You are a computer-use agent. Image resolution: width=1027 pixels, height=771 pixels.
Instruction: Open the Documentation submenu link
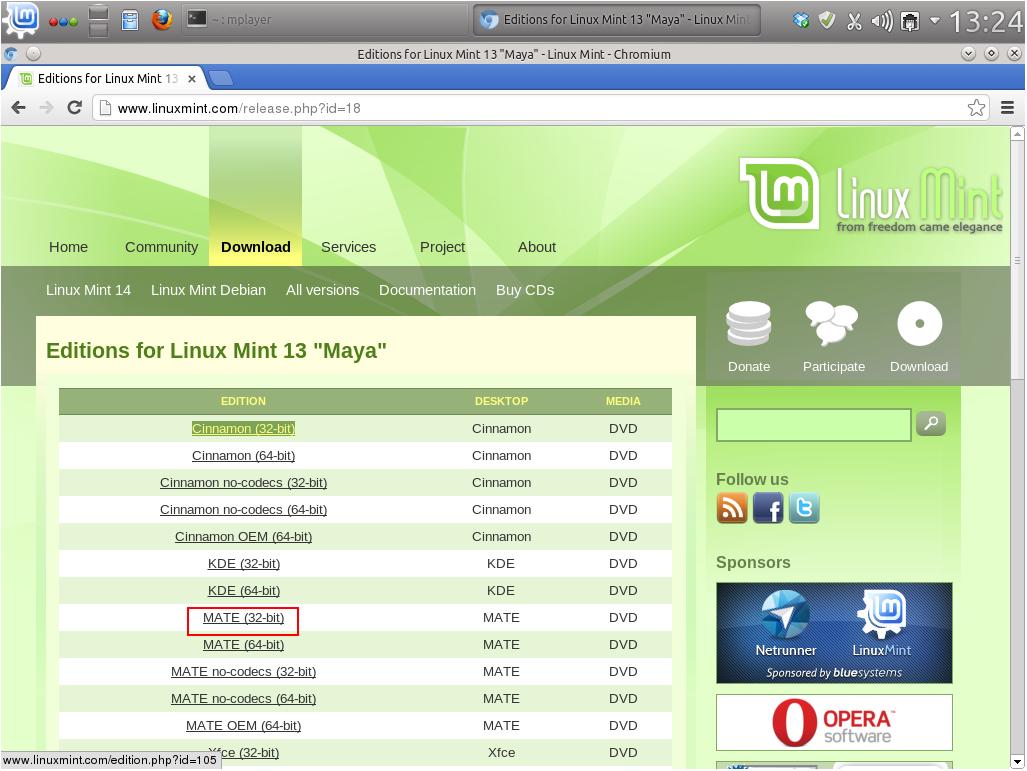(x=427, y=290)
